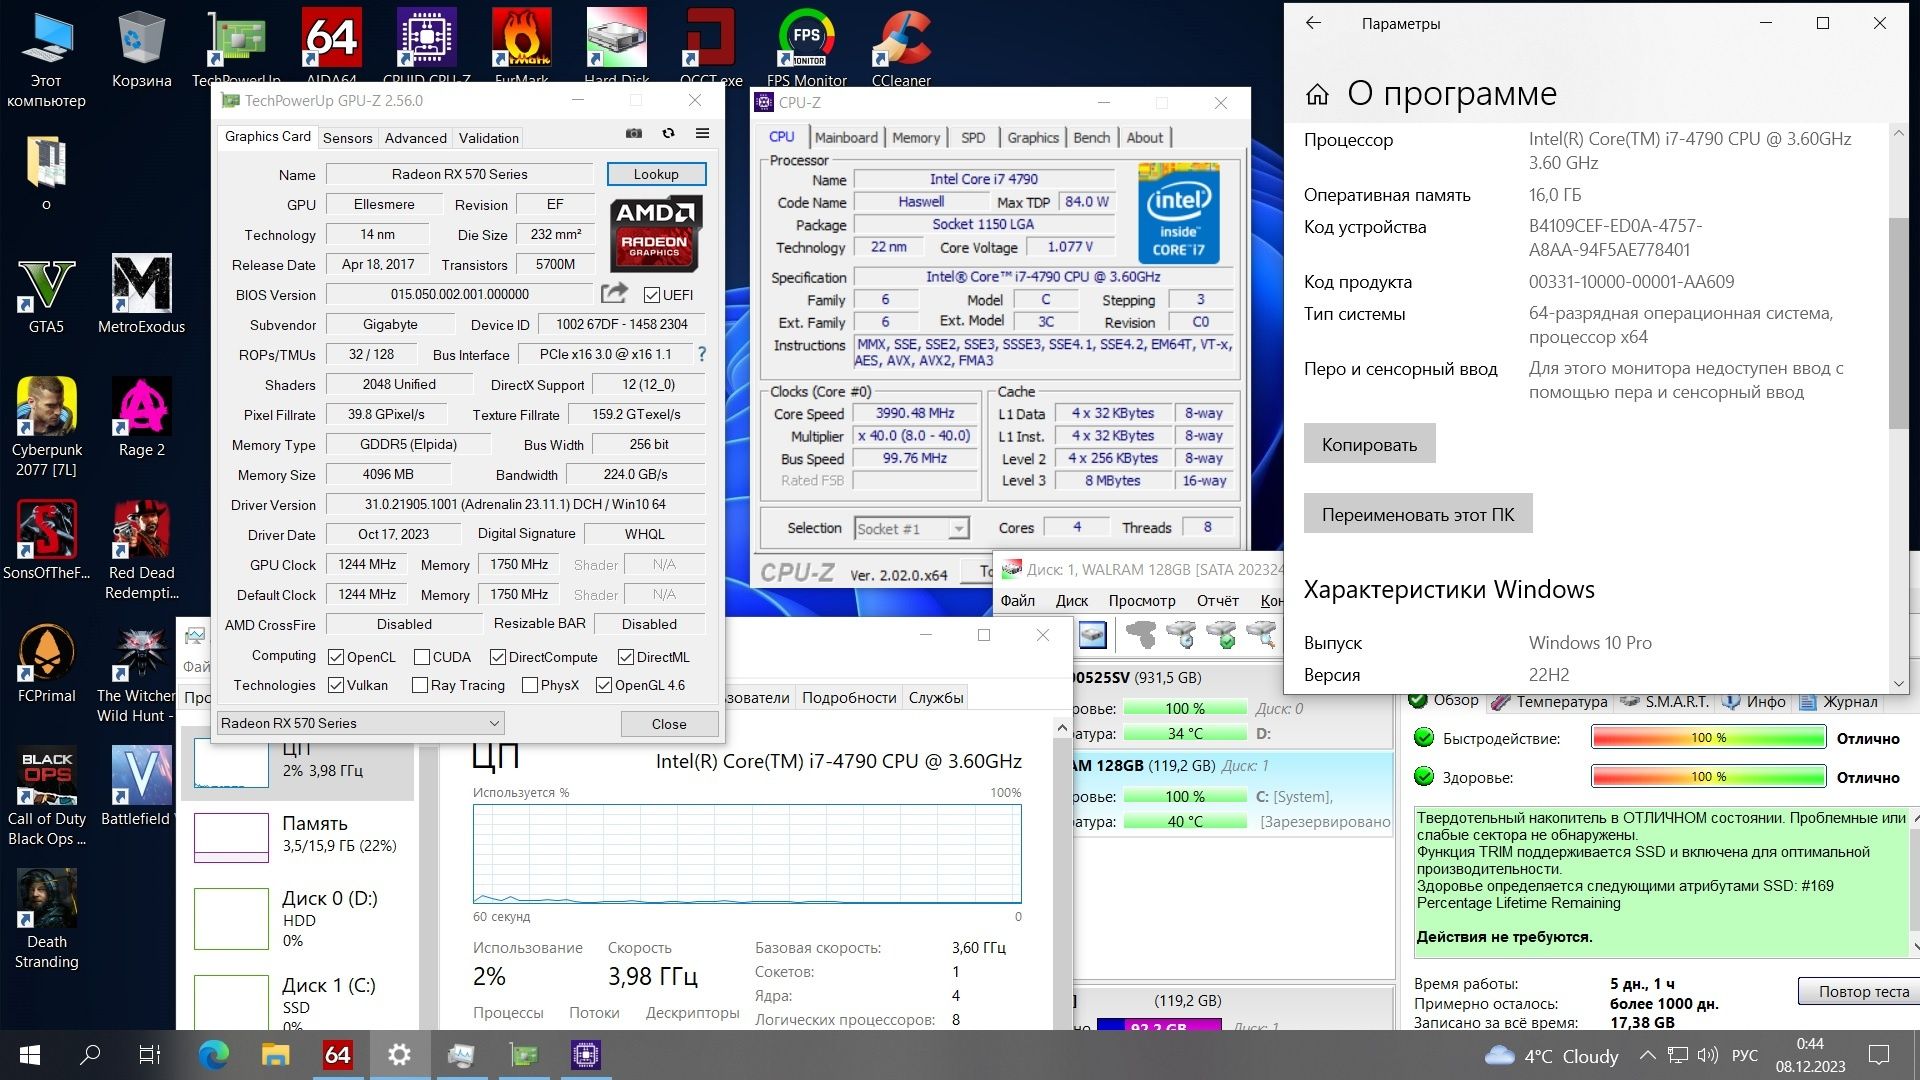This screenshot has width=1920, height=1080.
Task: Switch to the Mainboard tab in CPU-Z
Action: pos(846,137)
